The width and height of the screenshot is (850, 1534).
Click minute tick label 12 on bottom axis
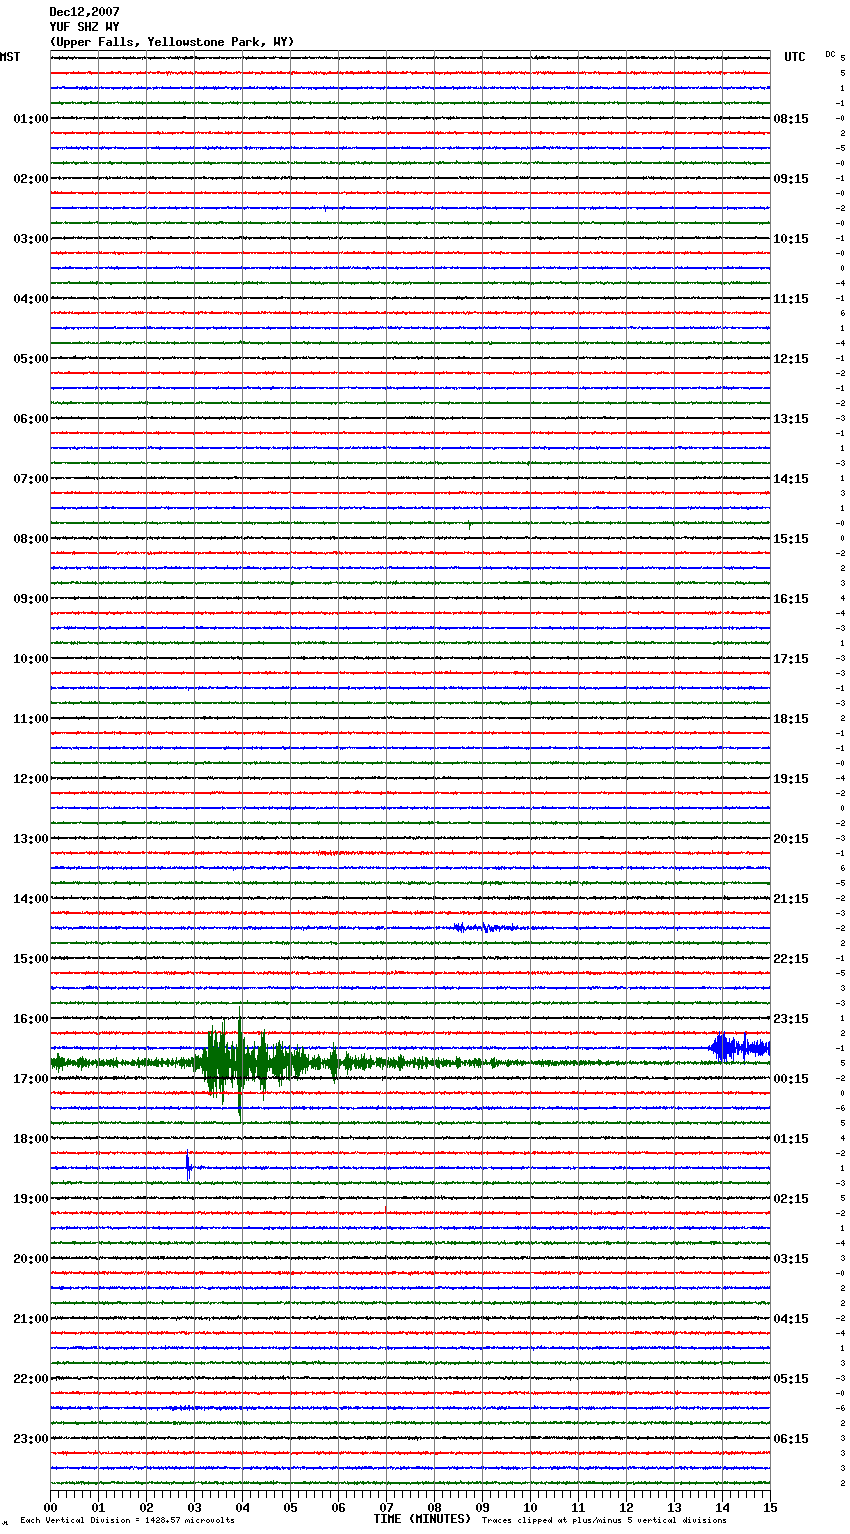tap(627, 1507)
